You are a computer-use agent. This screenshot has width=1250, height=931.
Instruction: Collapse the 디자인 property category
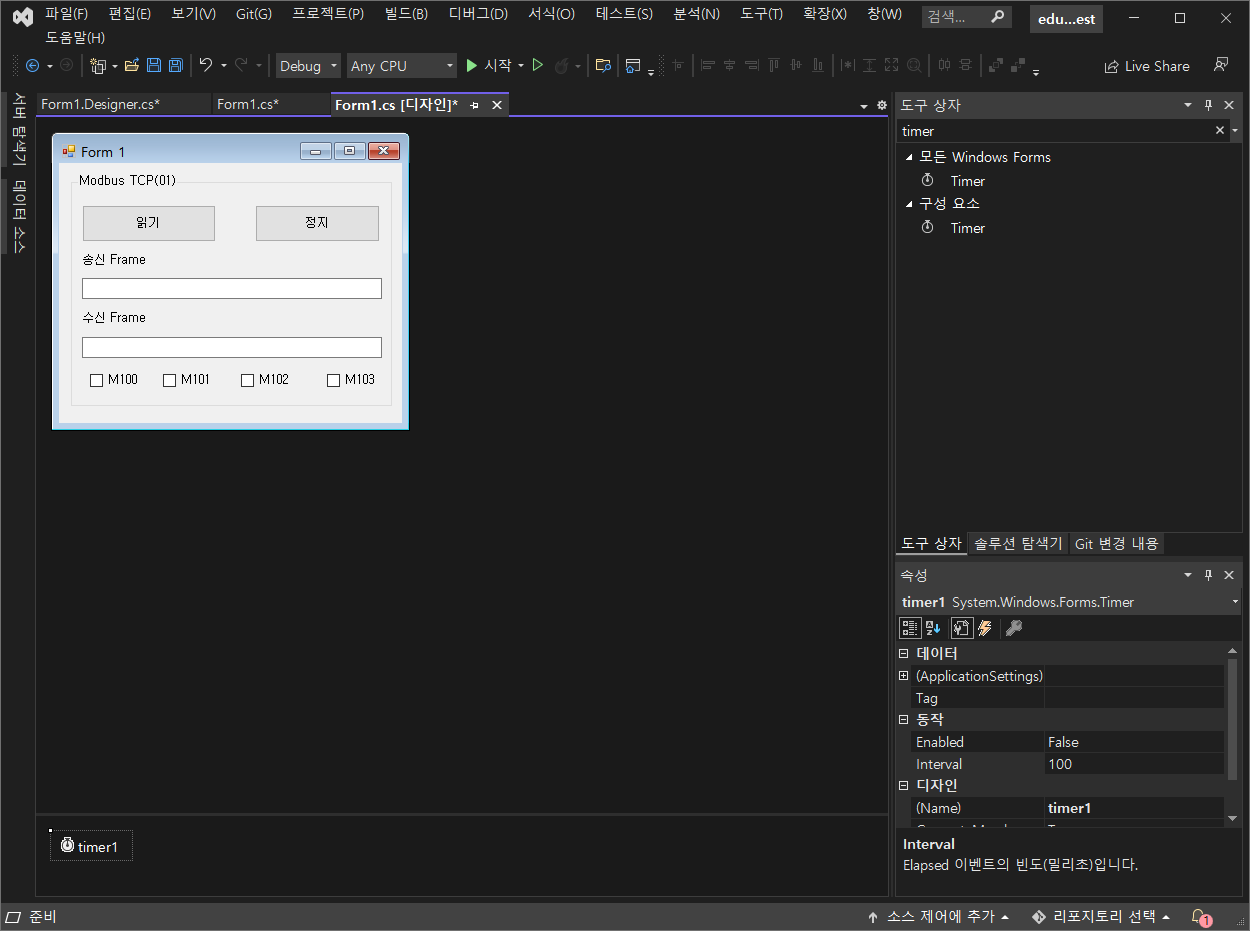click(x=903, y=785)
